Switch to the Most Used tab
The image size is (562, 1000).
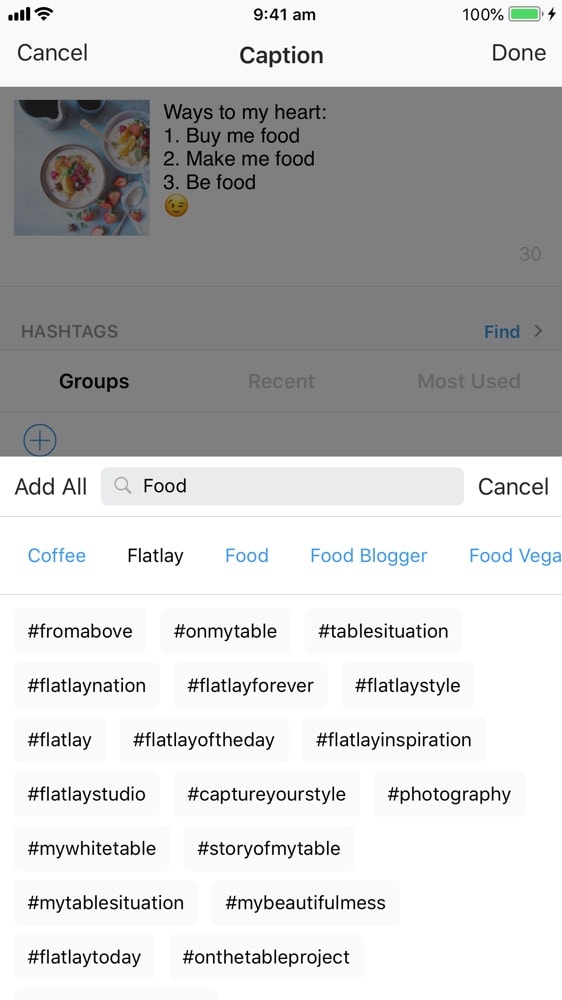[469, 381]
